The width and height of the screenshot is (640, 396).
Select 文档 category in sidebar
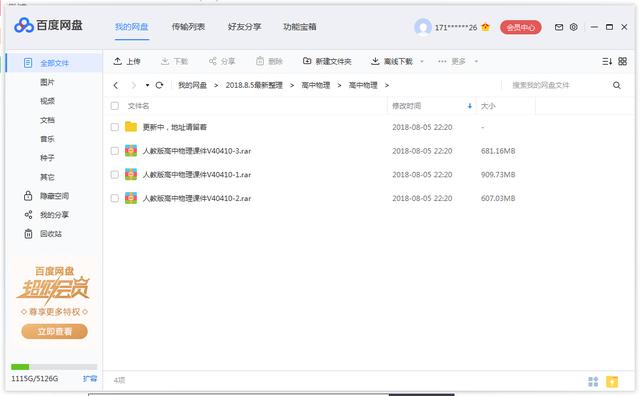pos(47,120)
